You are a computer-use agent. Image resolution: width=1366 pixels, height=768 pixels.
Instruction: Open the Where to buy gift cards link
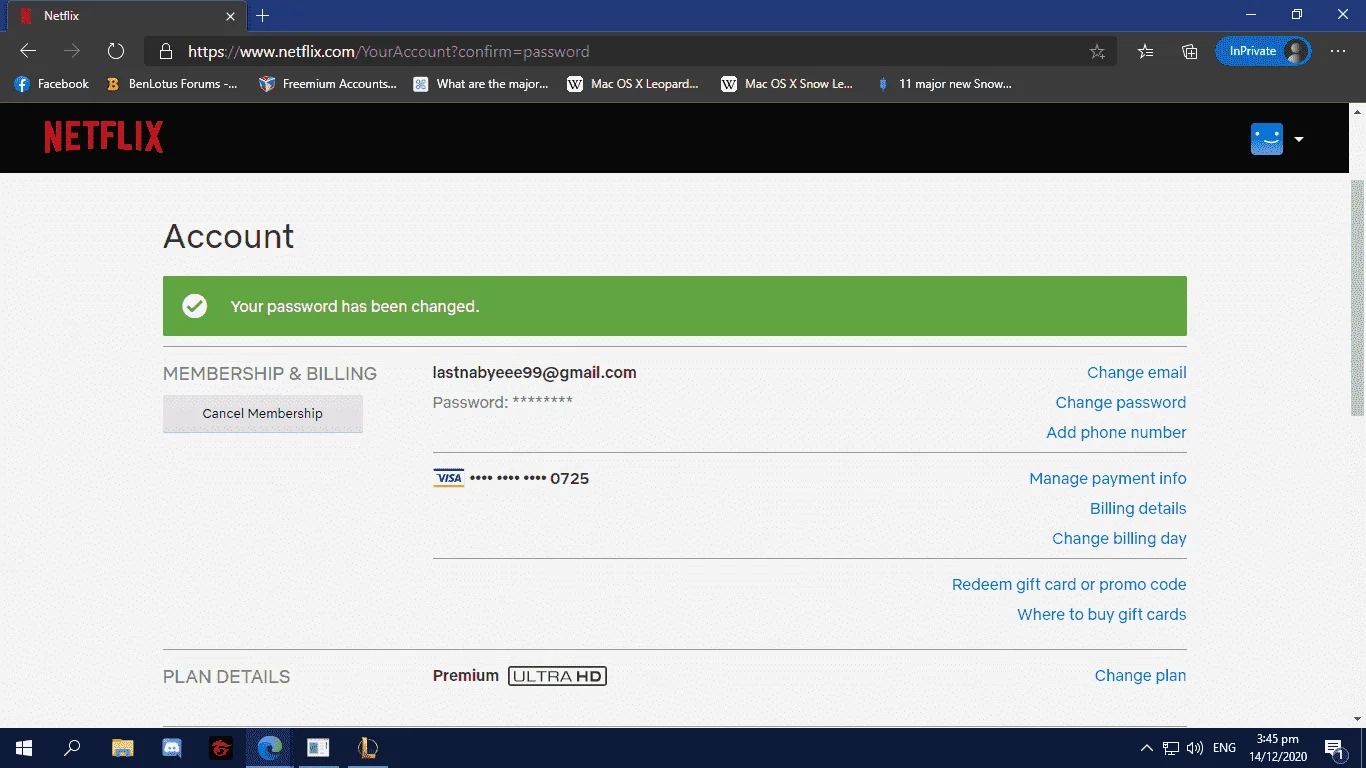coord(1102,615)
